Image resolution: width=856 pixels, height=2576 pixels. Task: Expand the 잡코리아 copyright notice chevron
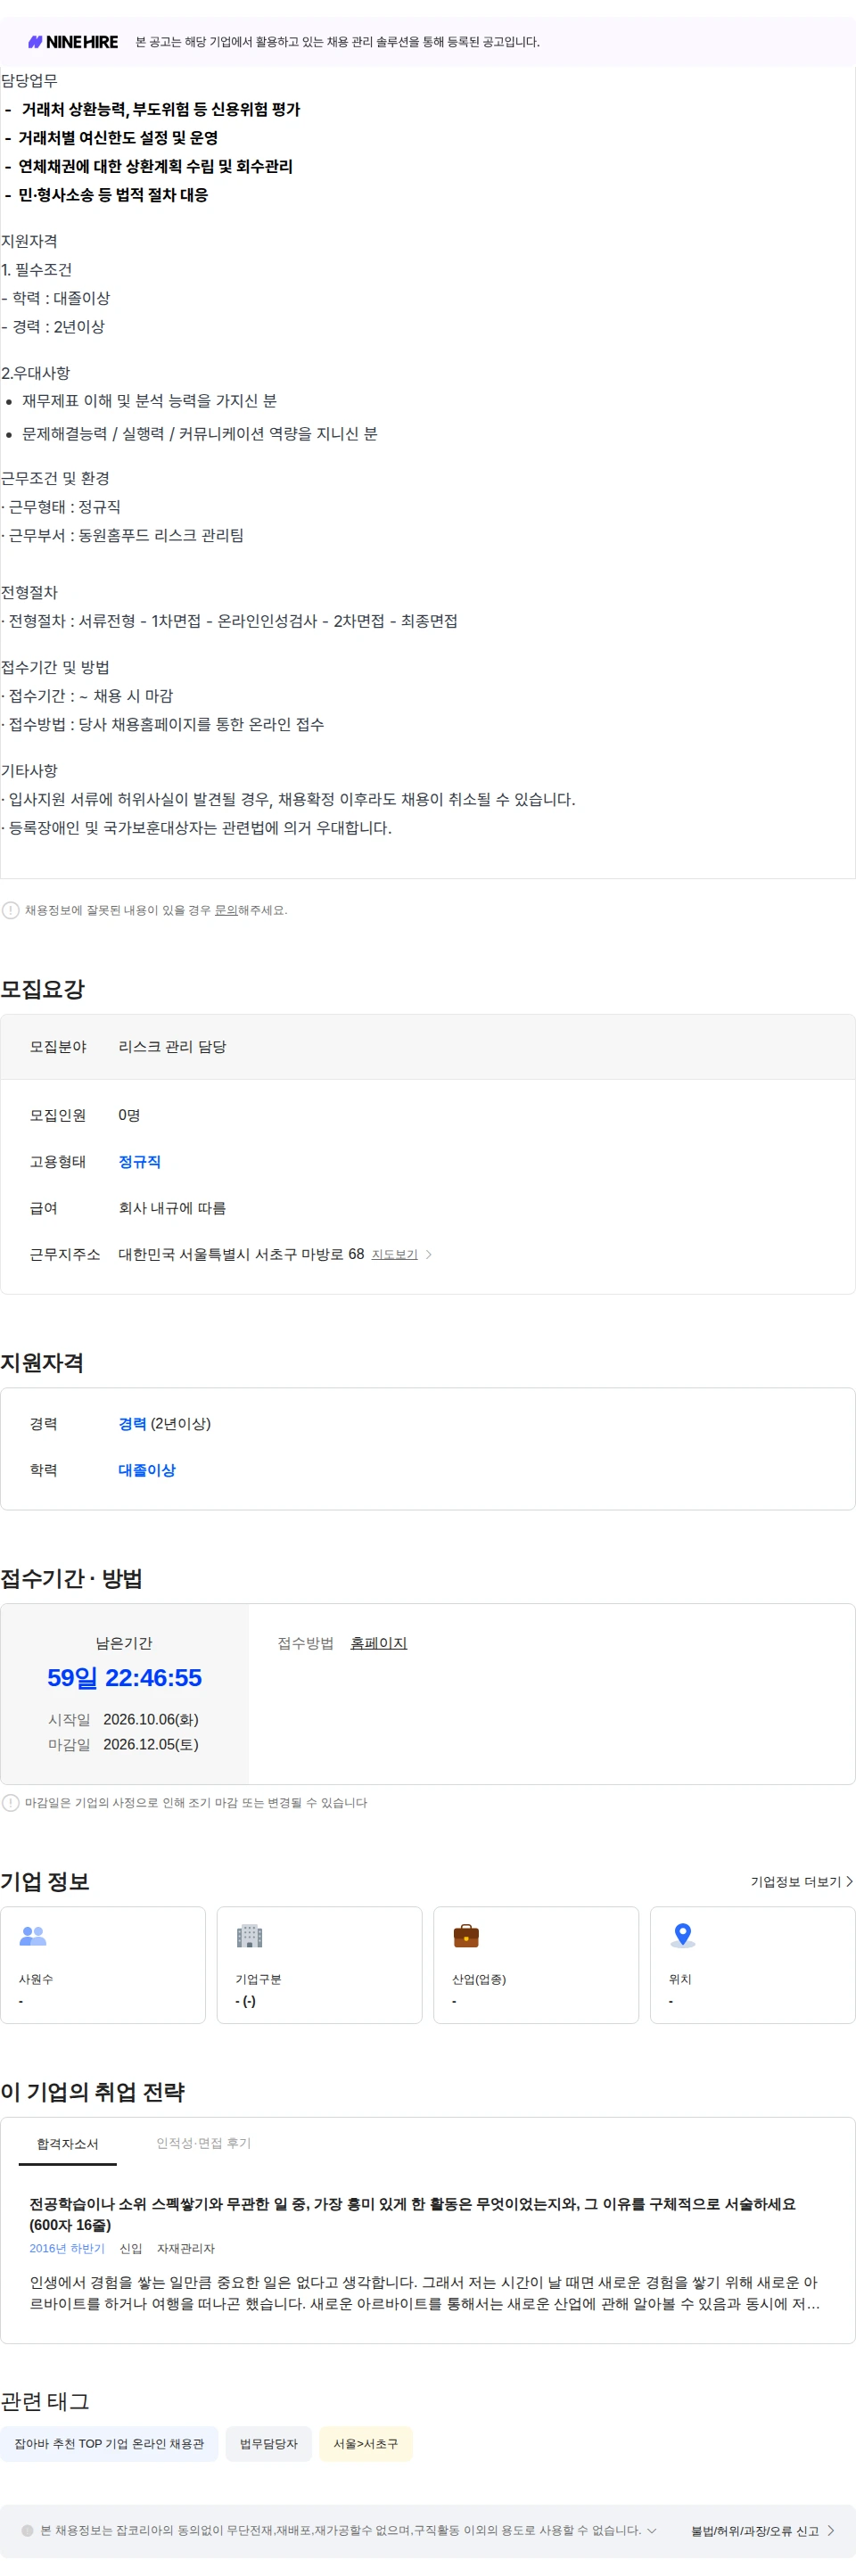(652, 2530)
